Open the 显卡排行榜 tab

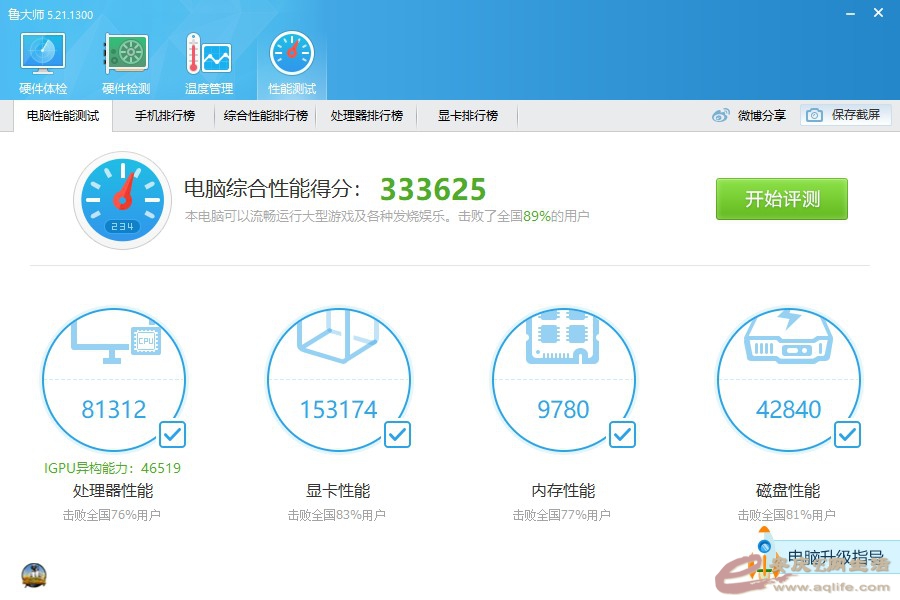point(467,116)
